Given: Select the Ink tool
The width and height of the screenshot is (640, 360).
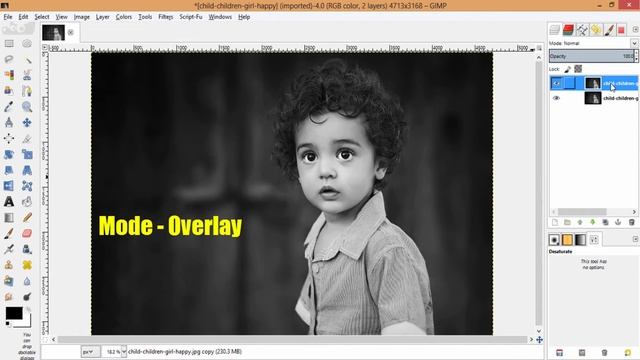Looking at the screenshot, I should [27, 249].
